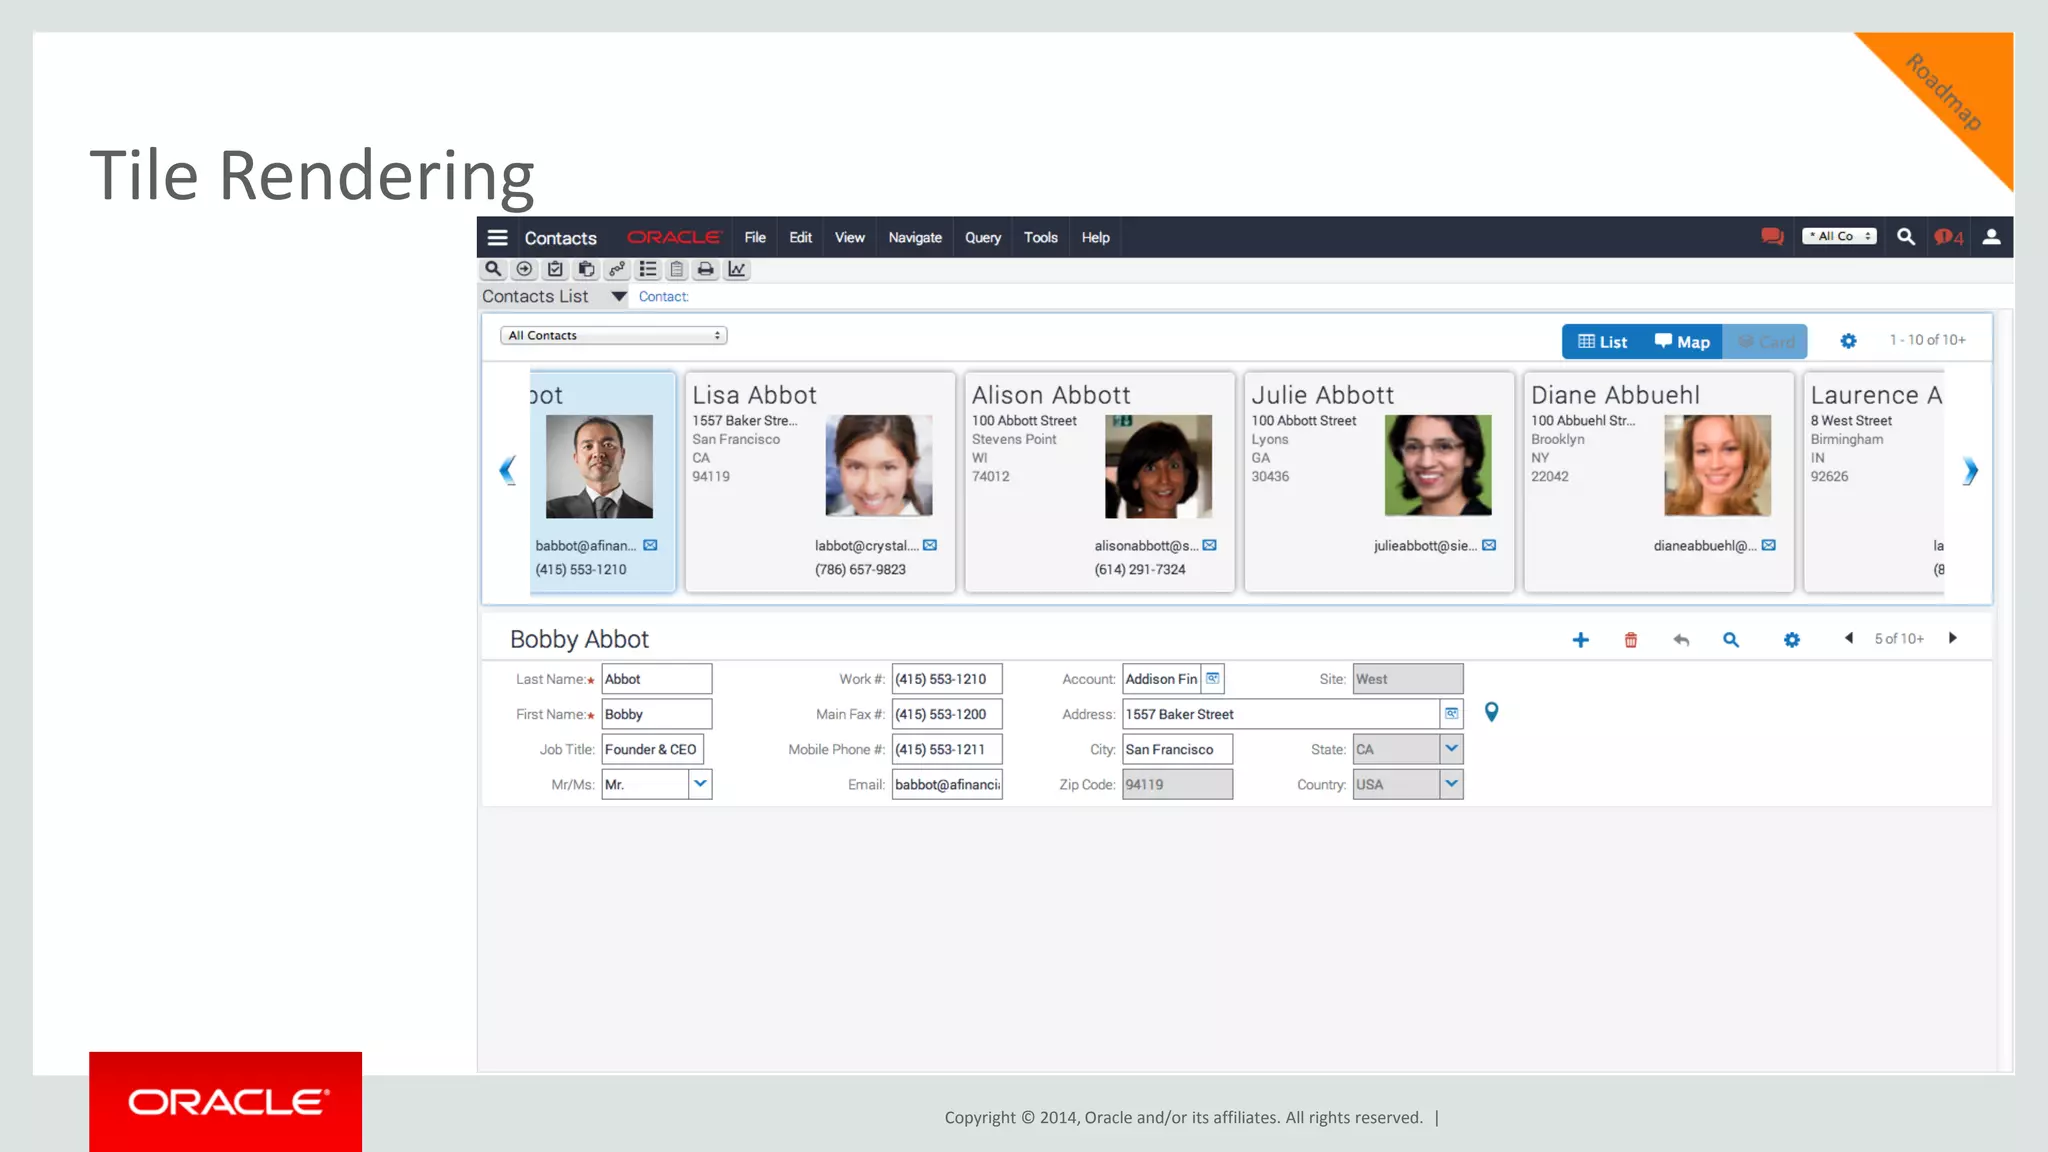Click the Mobile Phone # field

pos(947,749)
